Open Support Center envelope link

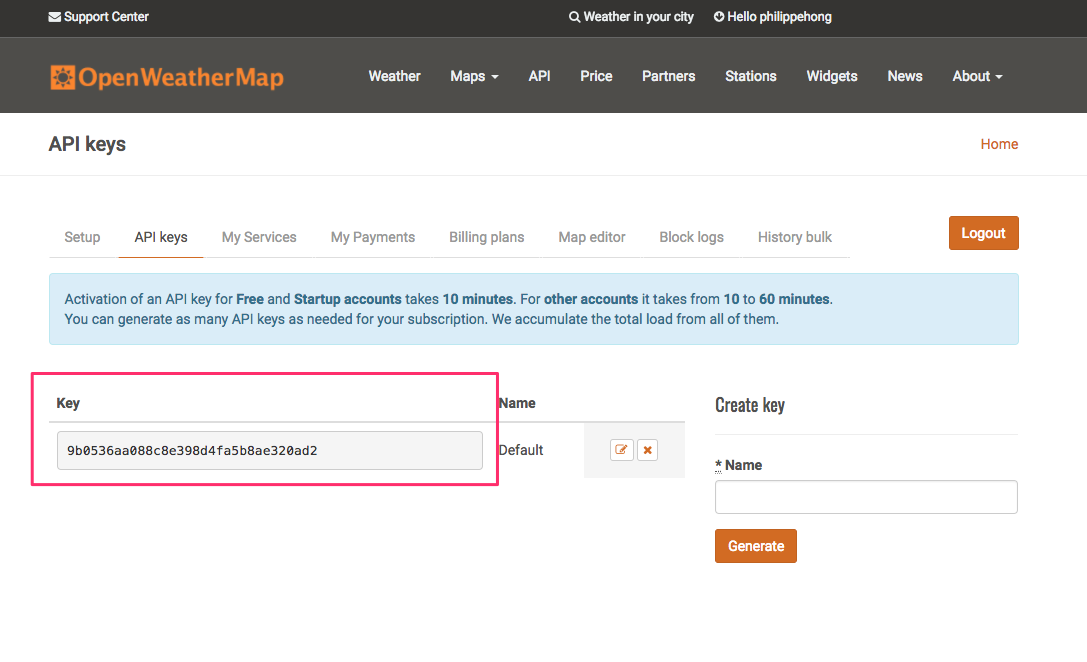click(x=98, y=17)
